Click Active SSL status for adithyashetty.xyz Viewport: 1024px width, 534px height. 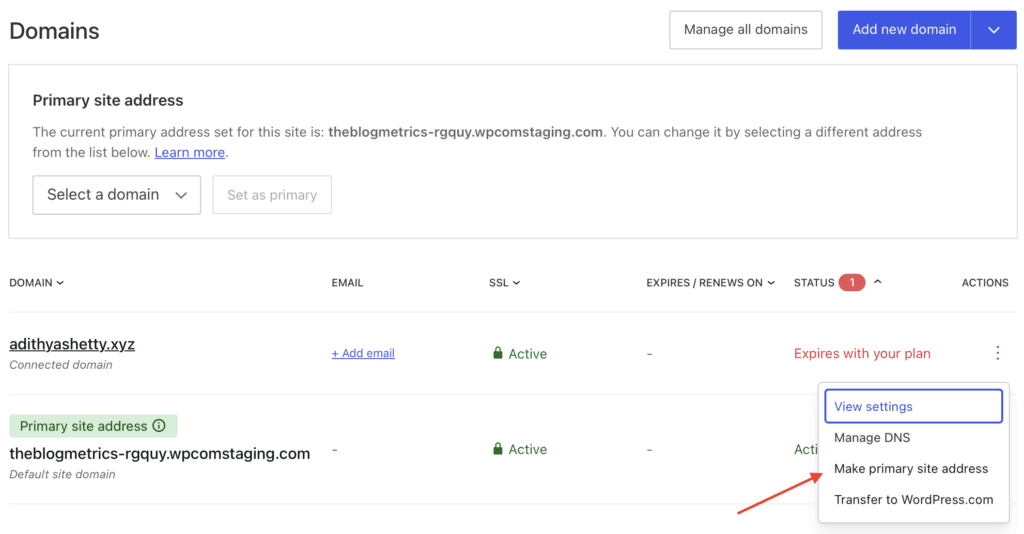pyautogui.click(x=528, y=354)
